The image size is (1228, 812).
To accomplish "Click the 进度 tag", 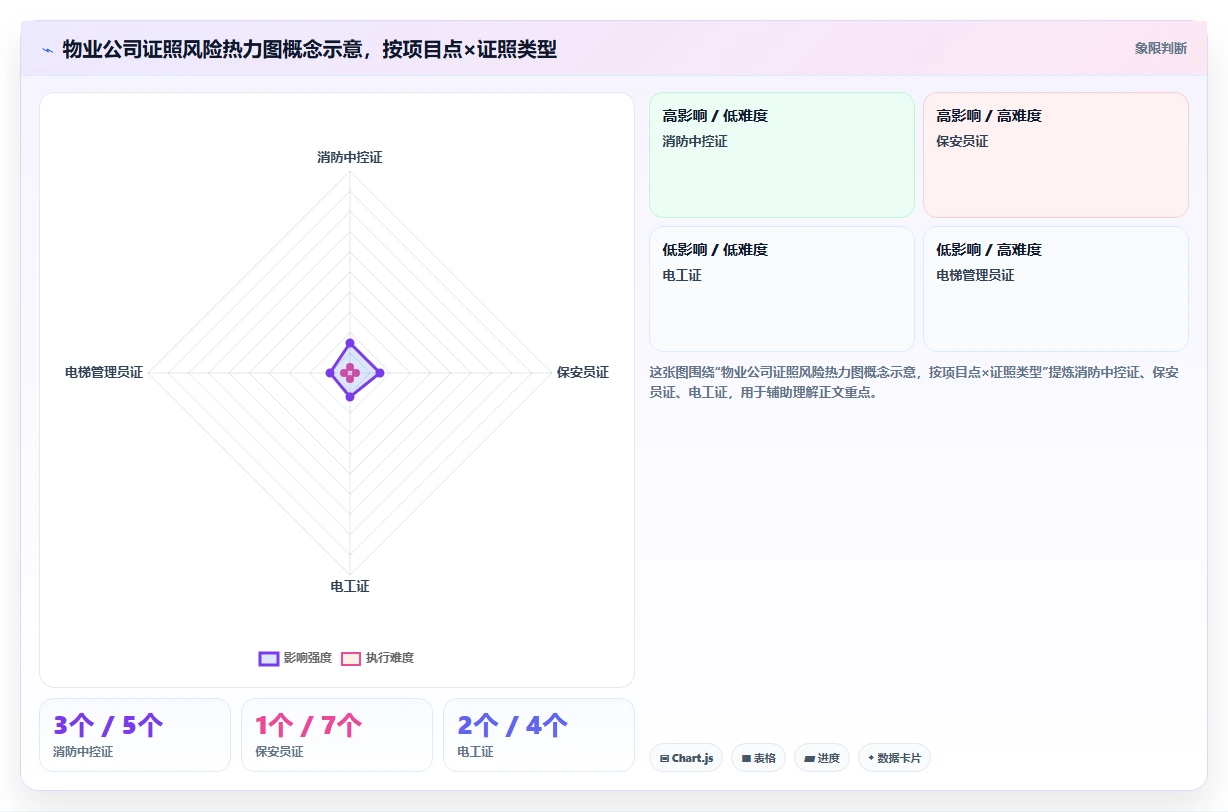I will (822, 758).
